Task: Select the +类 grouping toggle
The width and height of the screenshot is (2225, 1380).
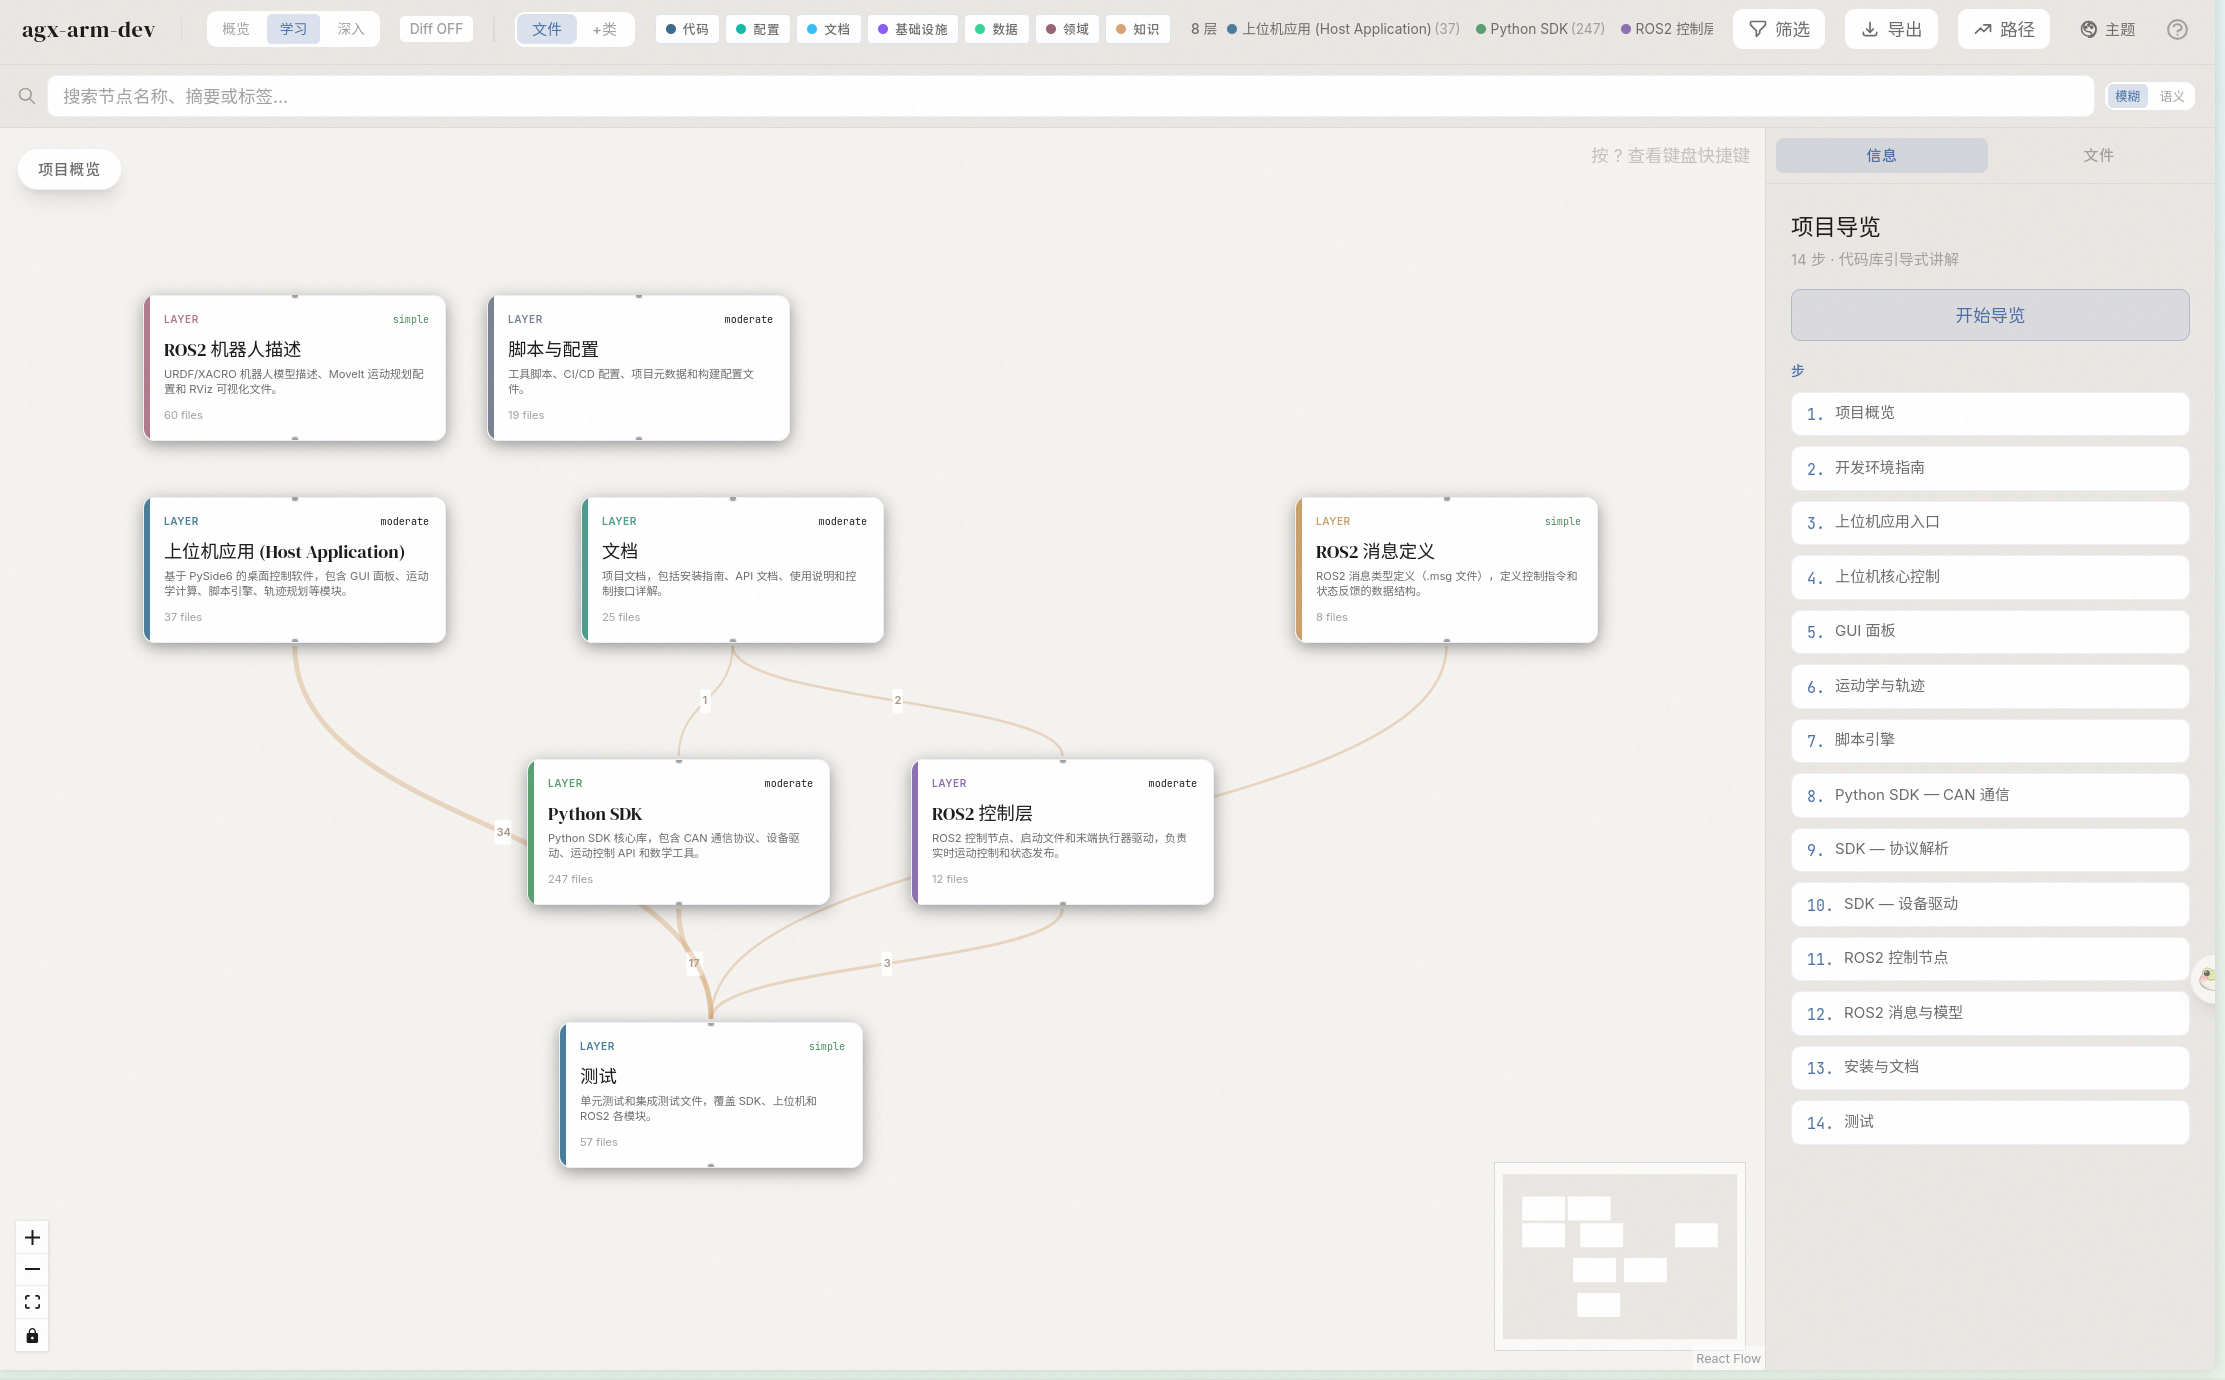Action: point(604,29)
